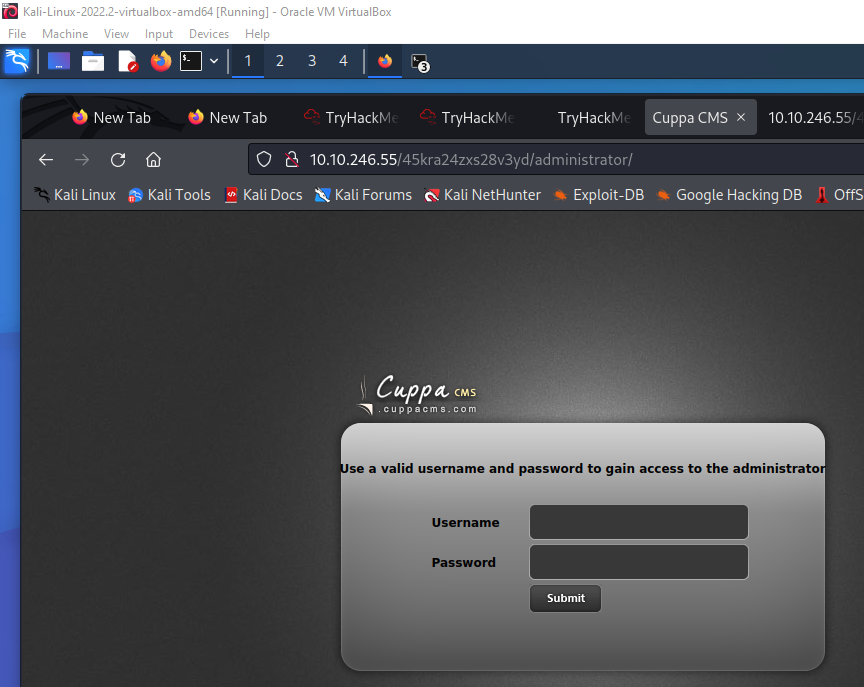Select the grouped terminal windows taskbar icon
Image resolution: width=864 pixels, height=687 pixels.
point(420,62)
